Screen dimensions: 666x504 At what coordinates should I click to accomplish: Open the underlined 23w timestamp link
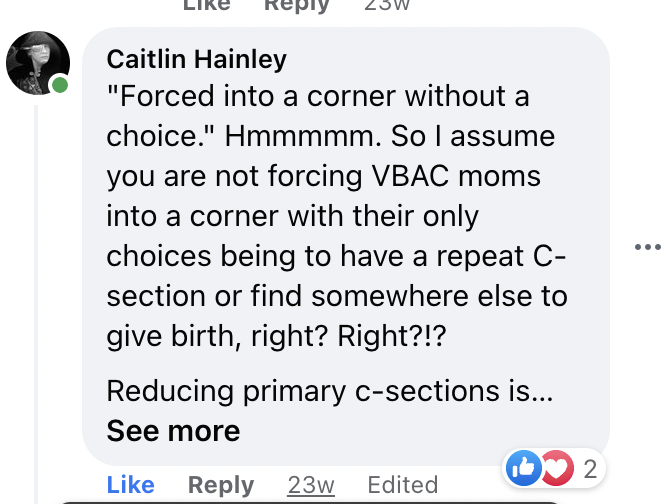tap(311, 484)
